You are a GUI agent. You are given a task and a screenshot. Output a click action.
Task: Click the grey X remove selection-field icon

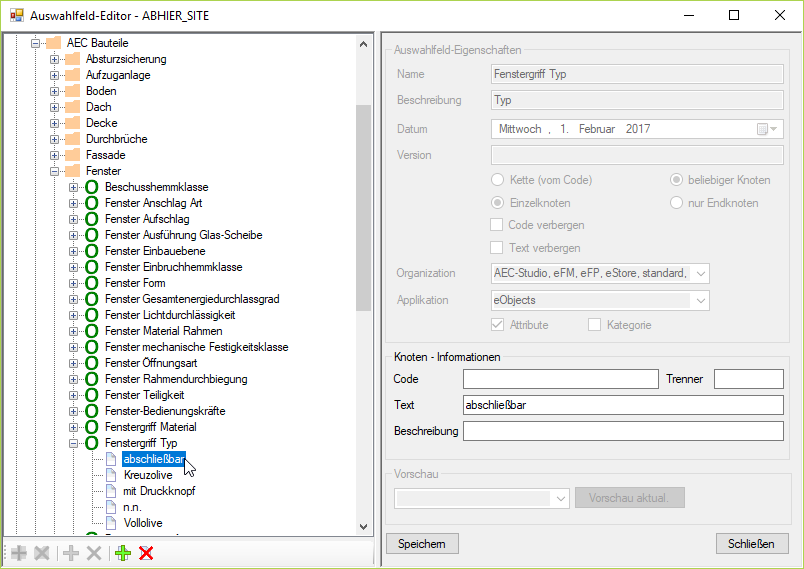(x=94, y=553)
